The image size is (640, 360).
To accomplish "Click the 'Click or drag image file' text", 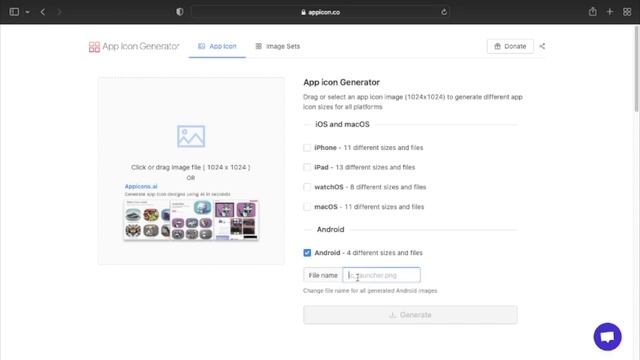I will [x=191, y=167].
